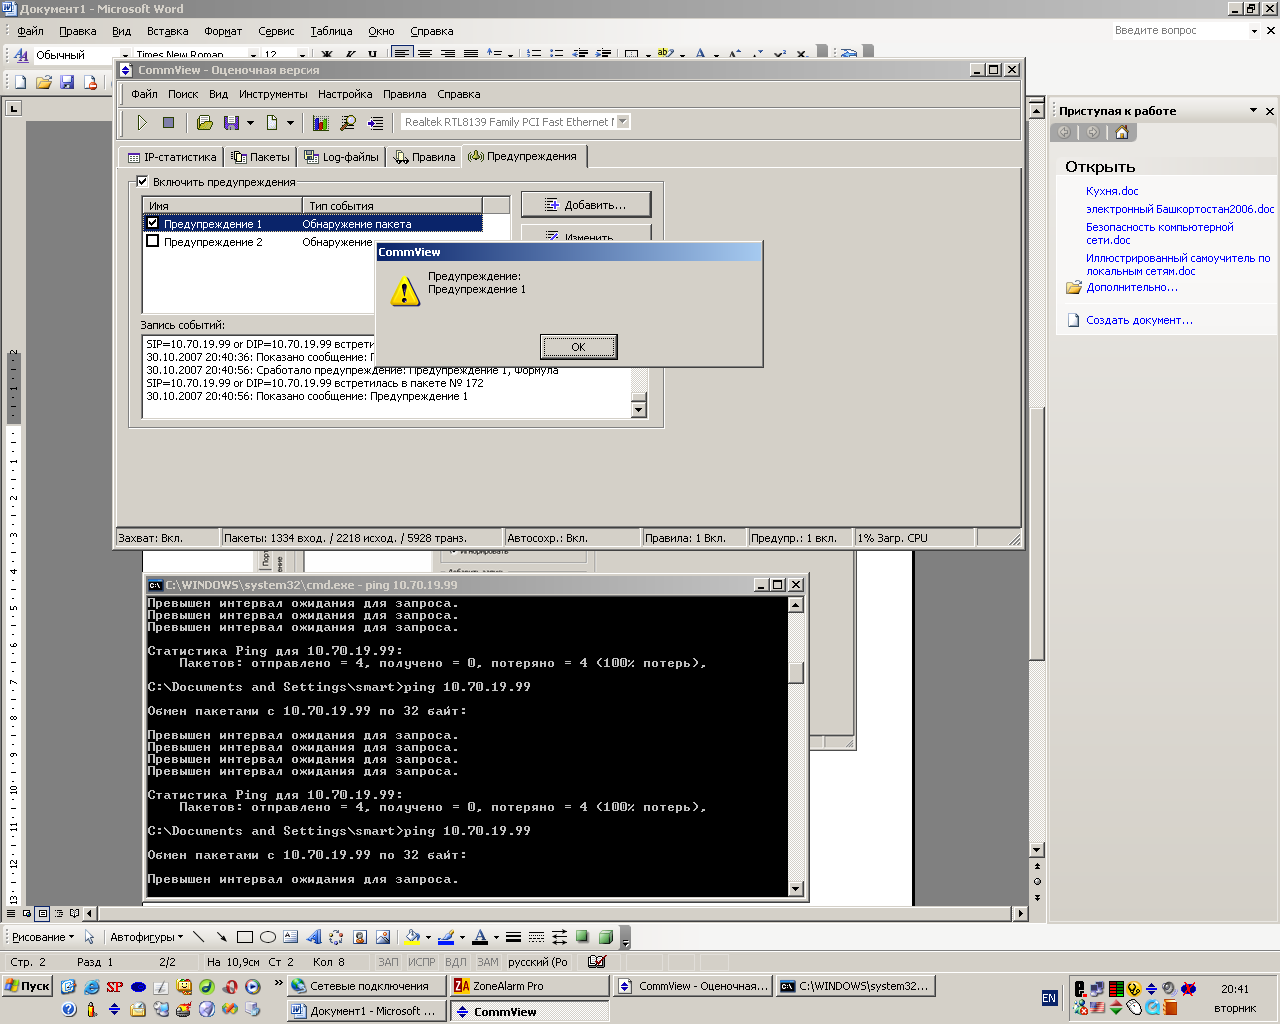The height and width of the screenshot is (1024, 1280).
Task: Click the CommView save floppy disk icon
Action: pyautogui.click(x=231, y=123)
